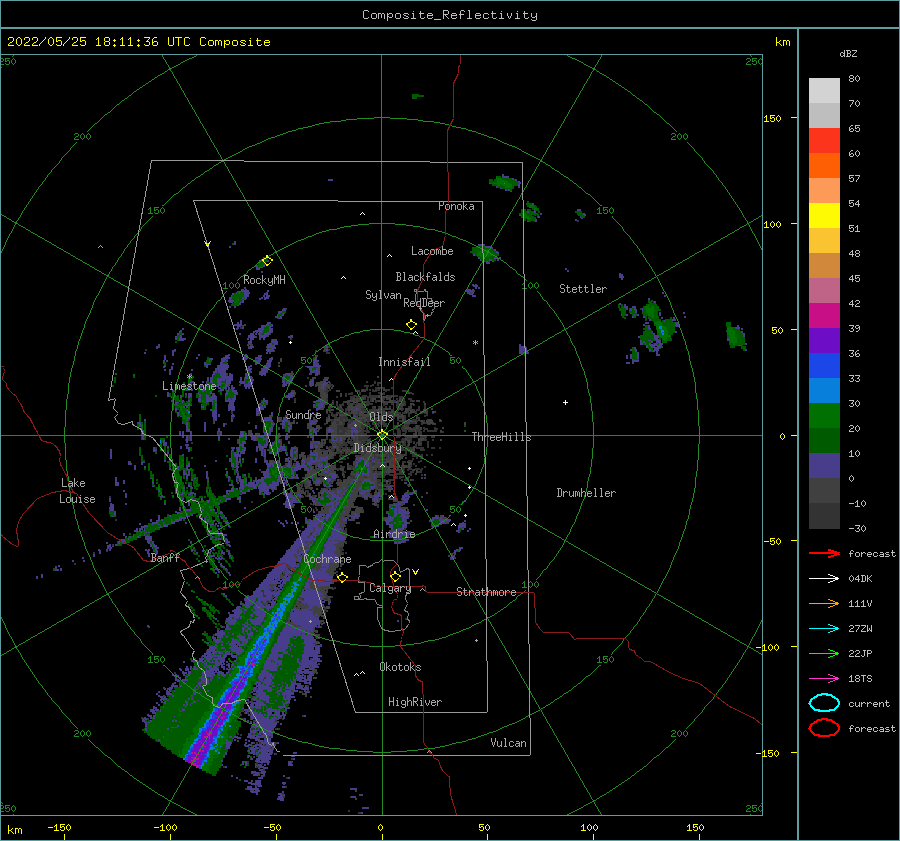Click the 20 dBZ green color swatch

pyautogui.click(x=824, y=440)
